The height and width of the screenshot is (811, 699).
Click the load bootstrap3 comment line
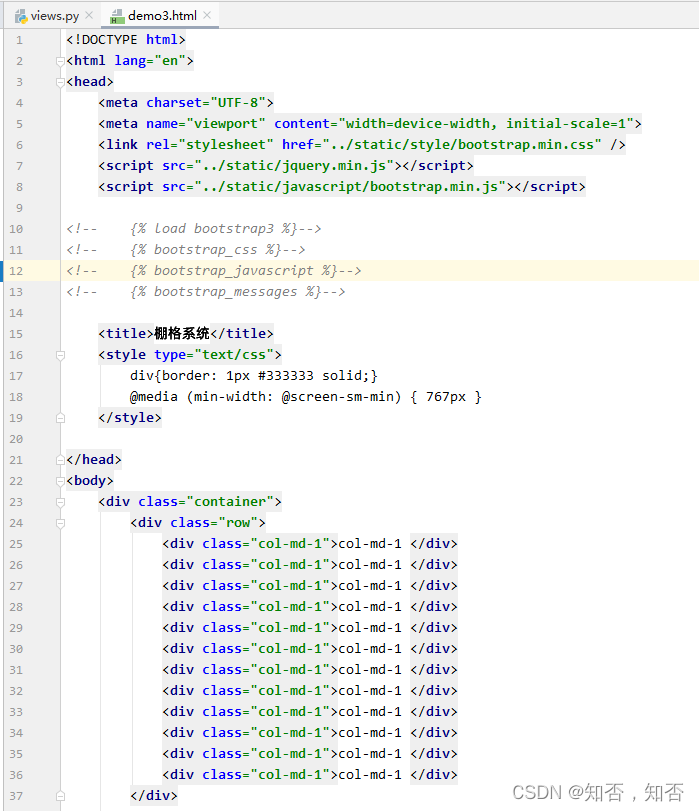pos(194,229)
